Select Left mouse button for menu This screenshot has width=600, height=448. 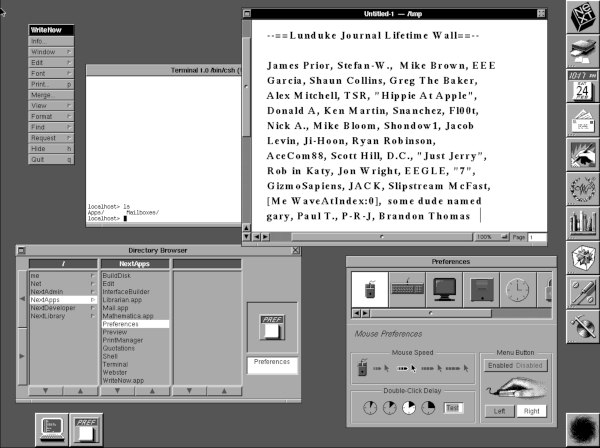pos(499,411)
